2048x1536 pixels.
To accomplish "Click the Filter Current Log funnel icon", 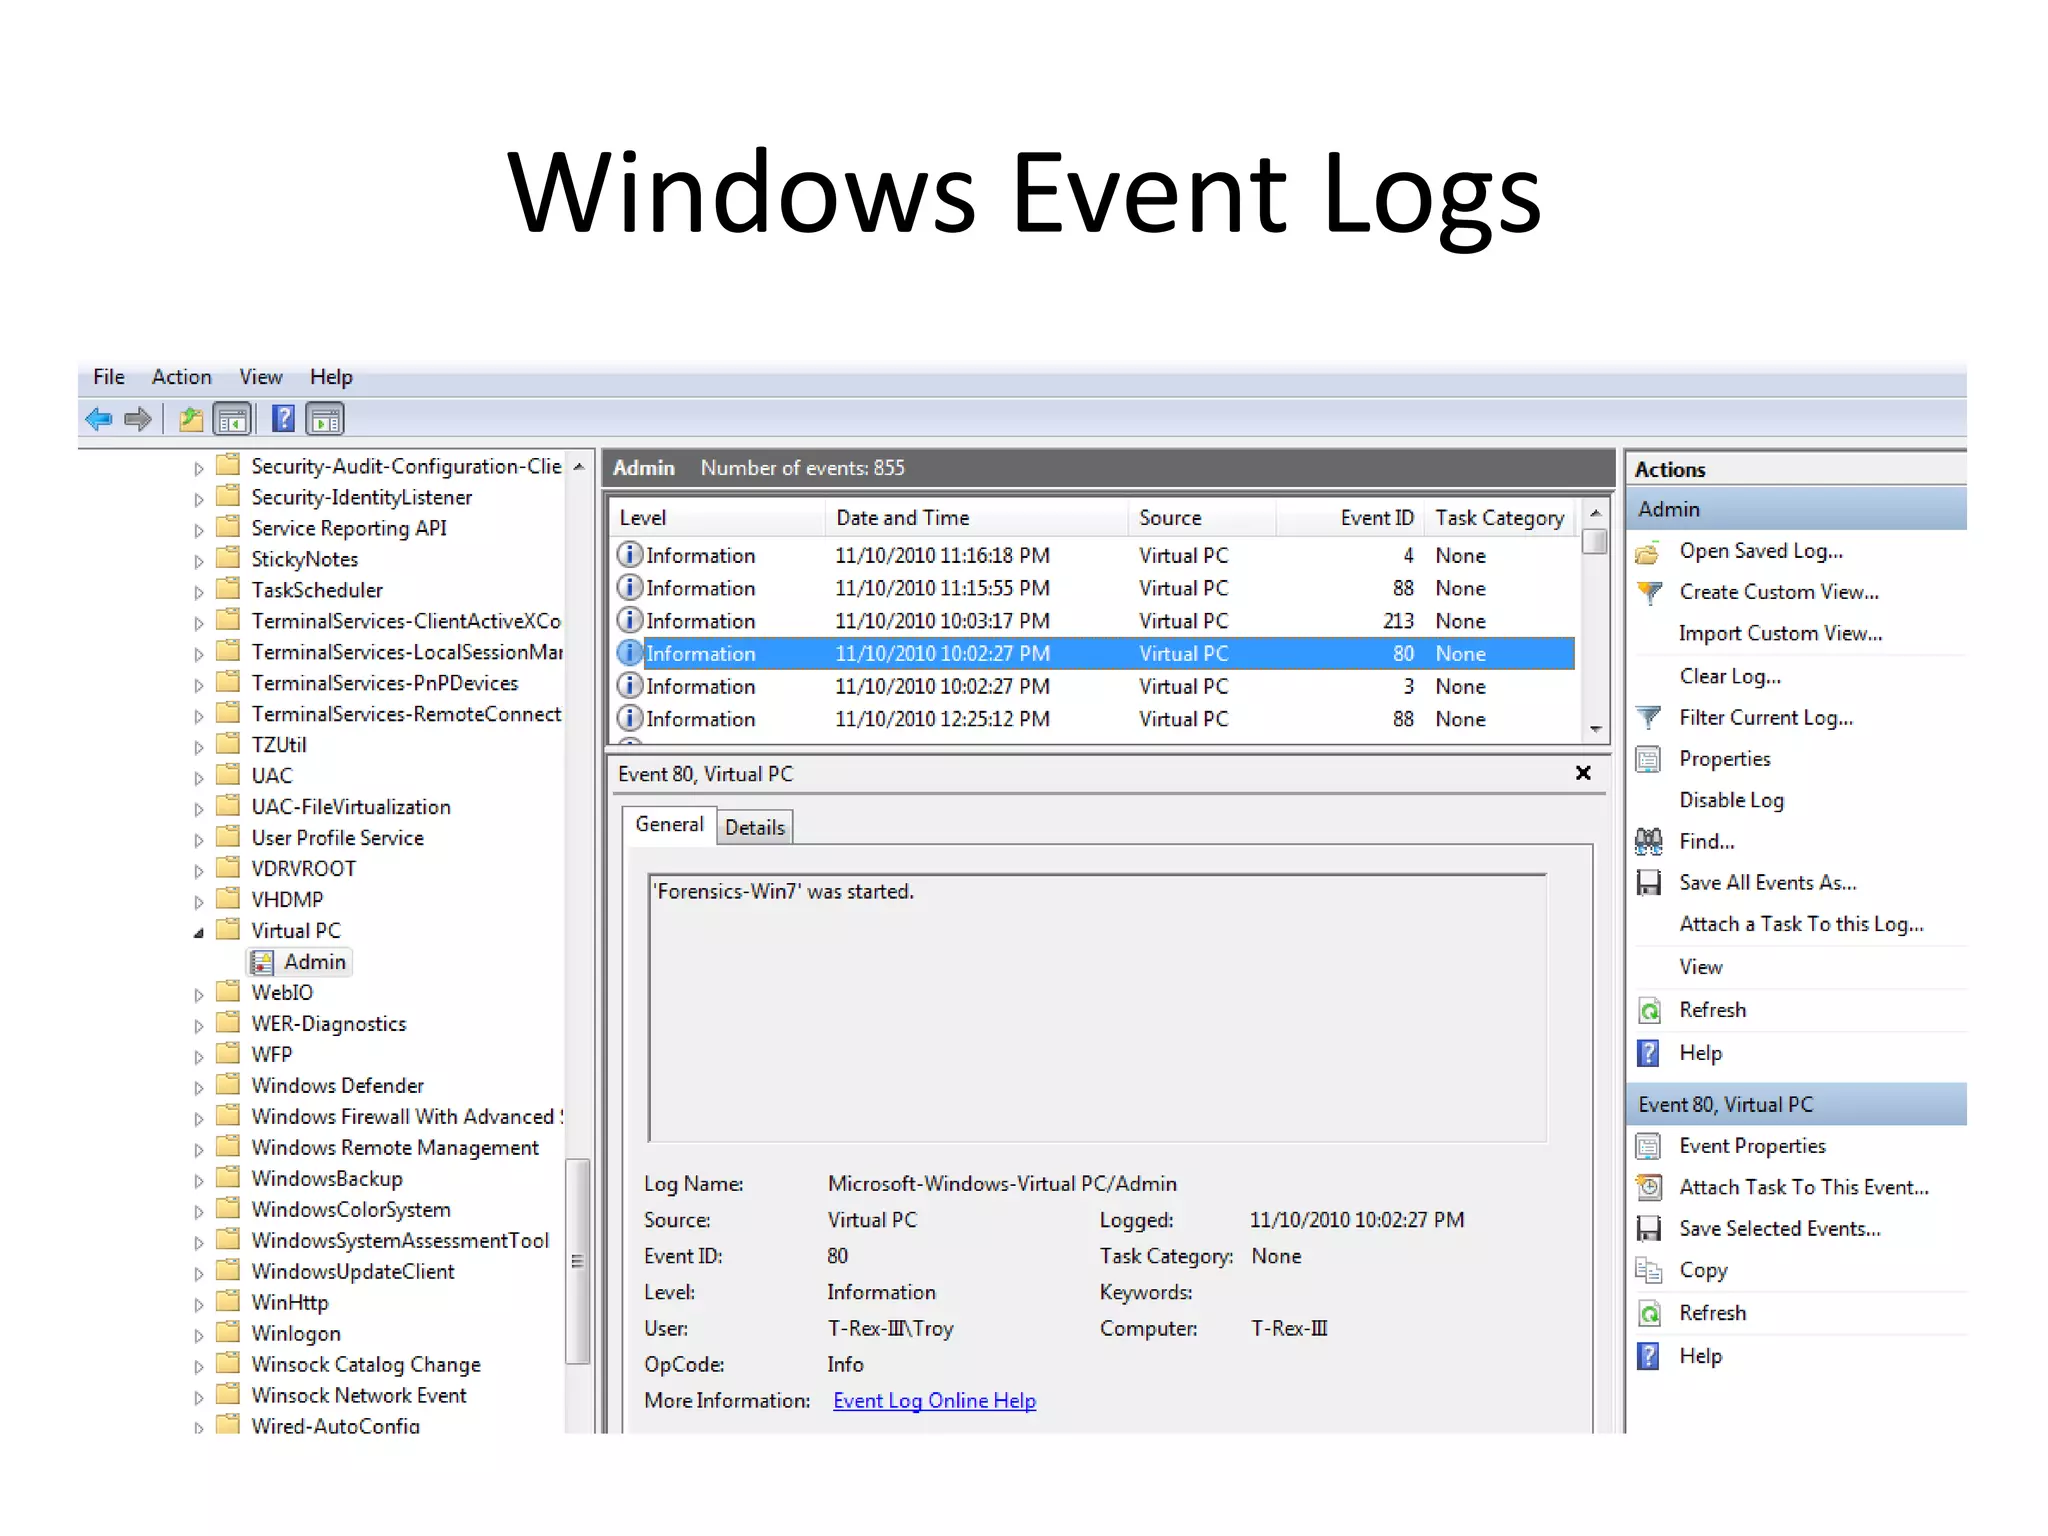I will (1649, 718).
